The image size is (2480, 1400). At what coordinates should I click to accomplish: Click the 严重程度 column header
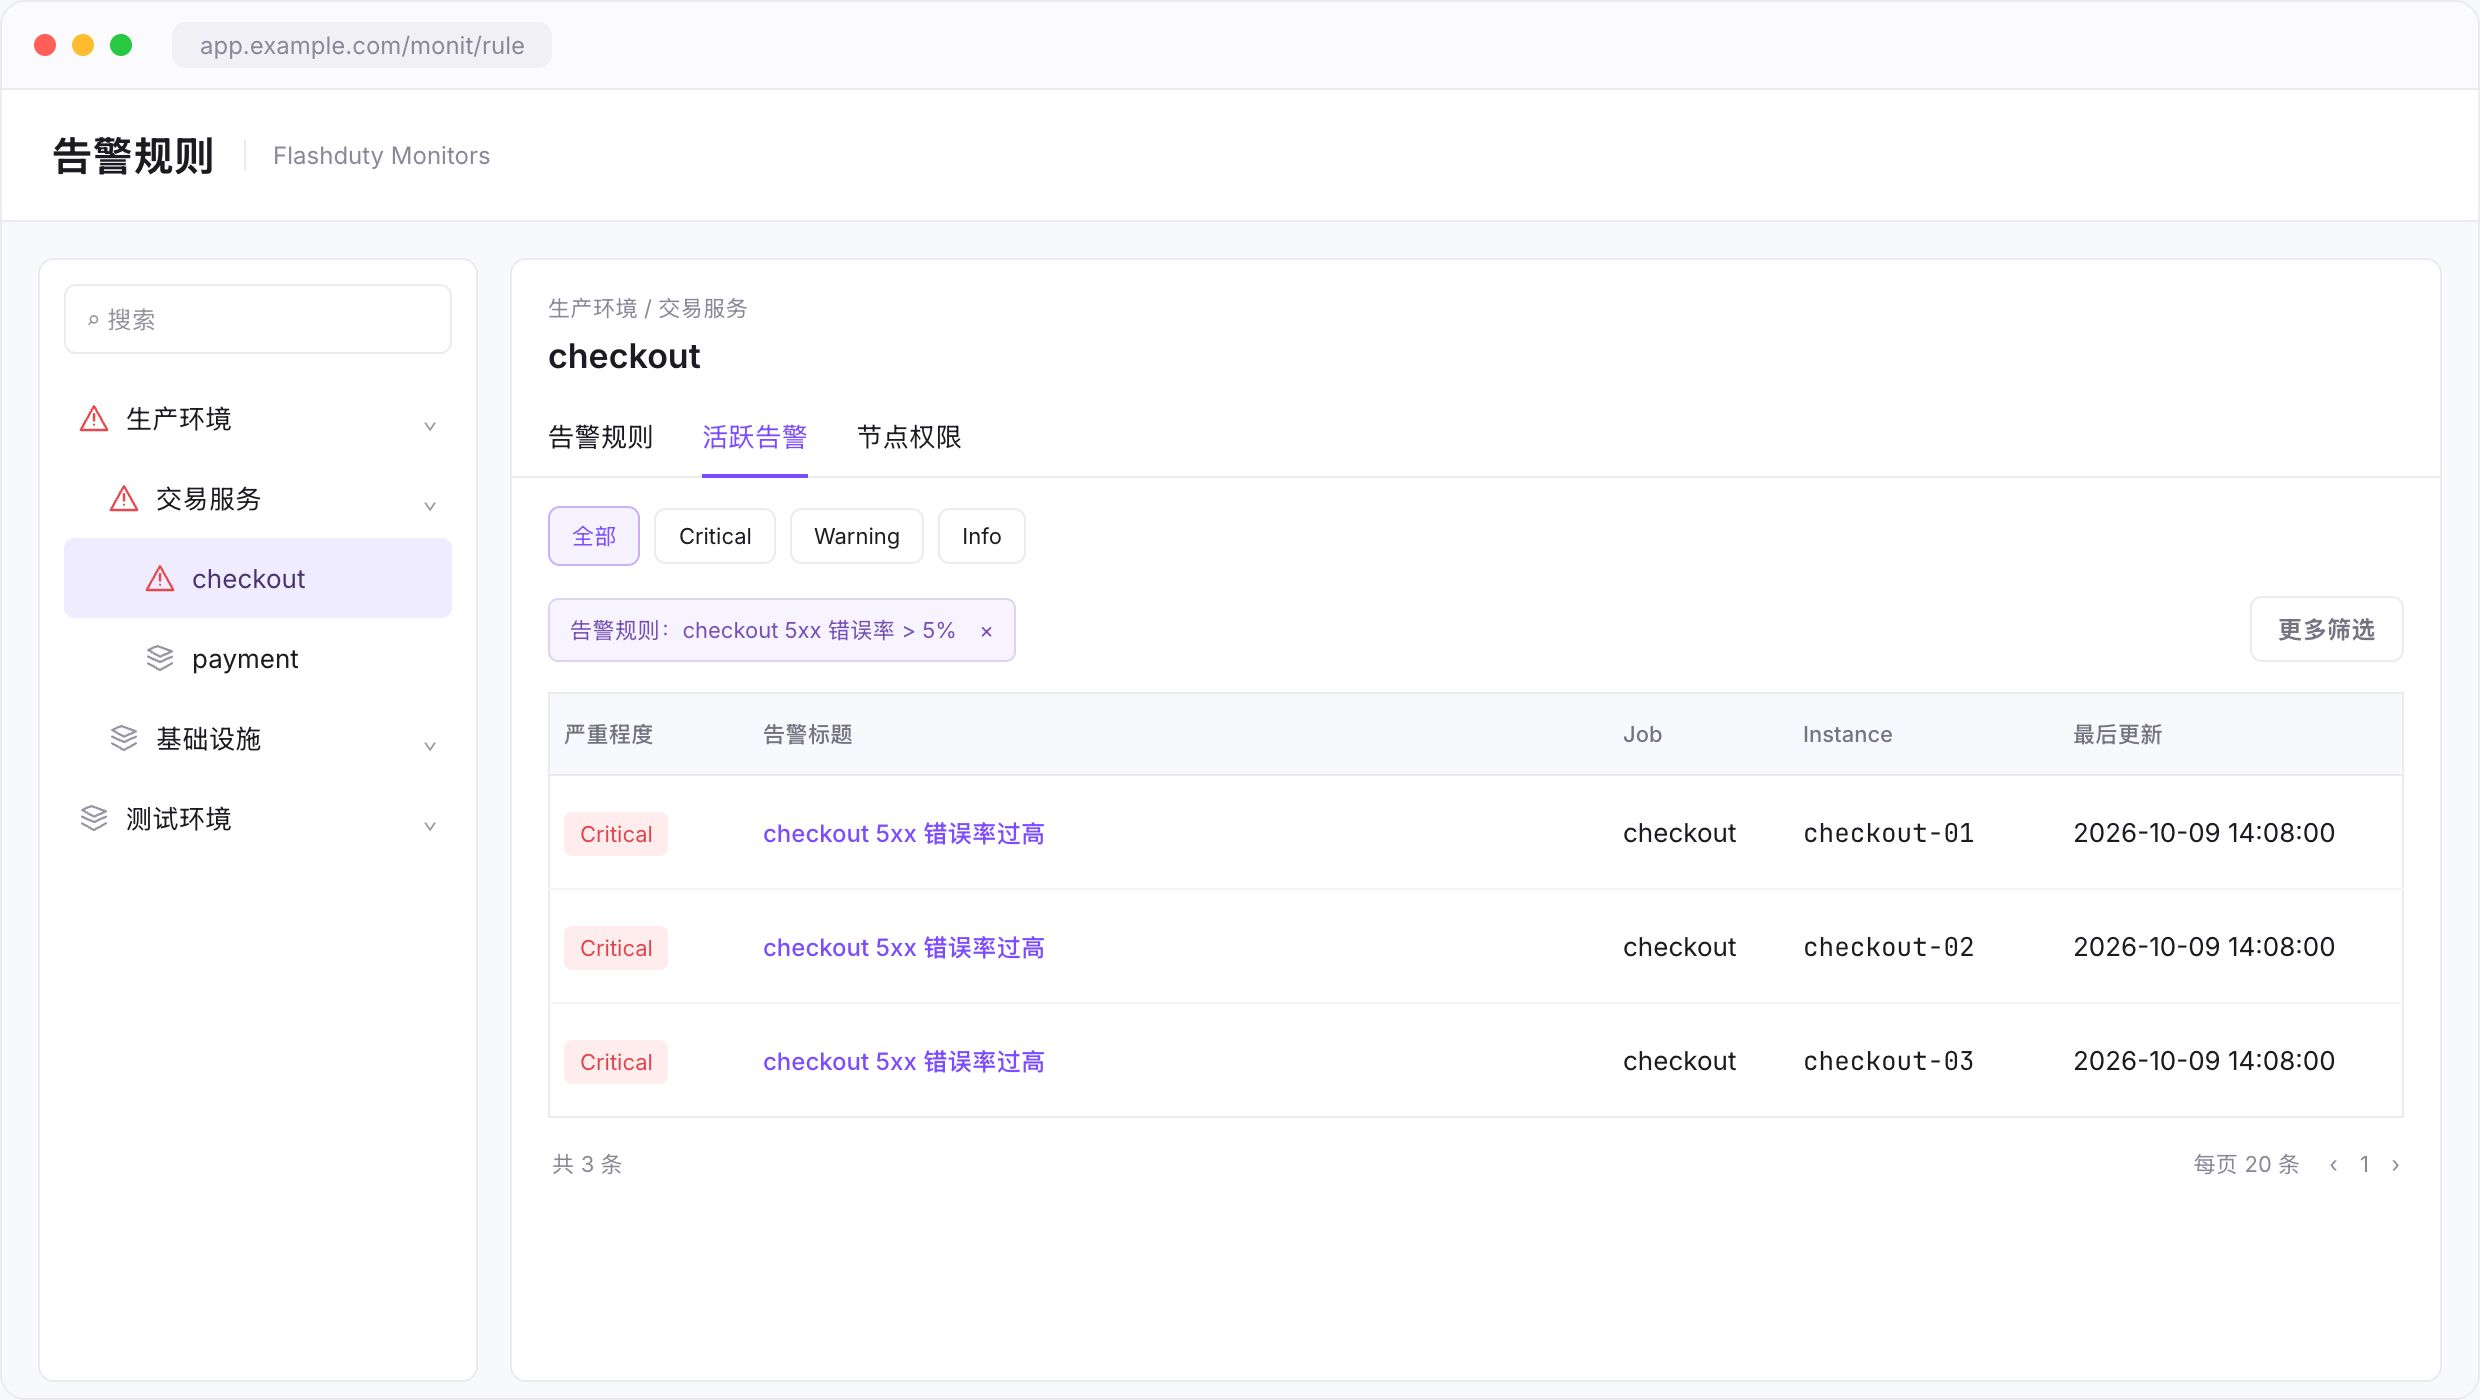tap(608, 735)
